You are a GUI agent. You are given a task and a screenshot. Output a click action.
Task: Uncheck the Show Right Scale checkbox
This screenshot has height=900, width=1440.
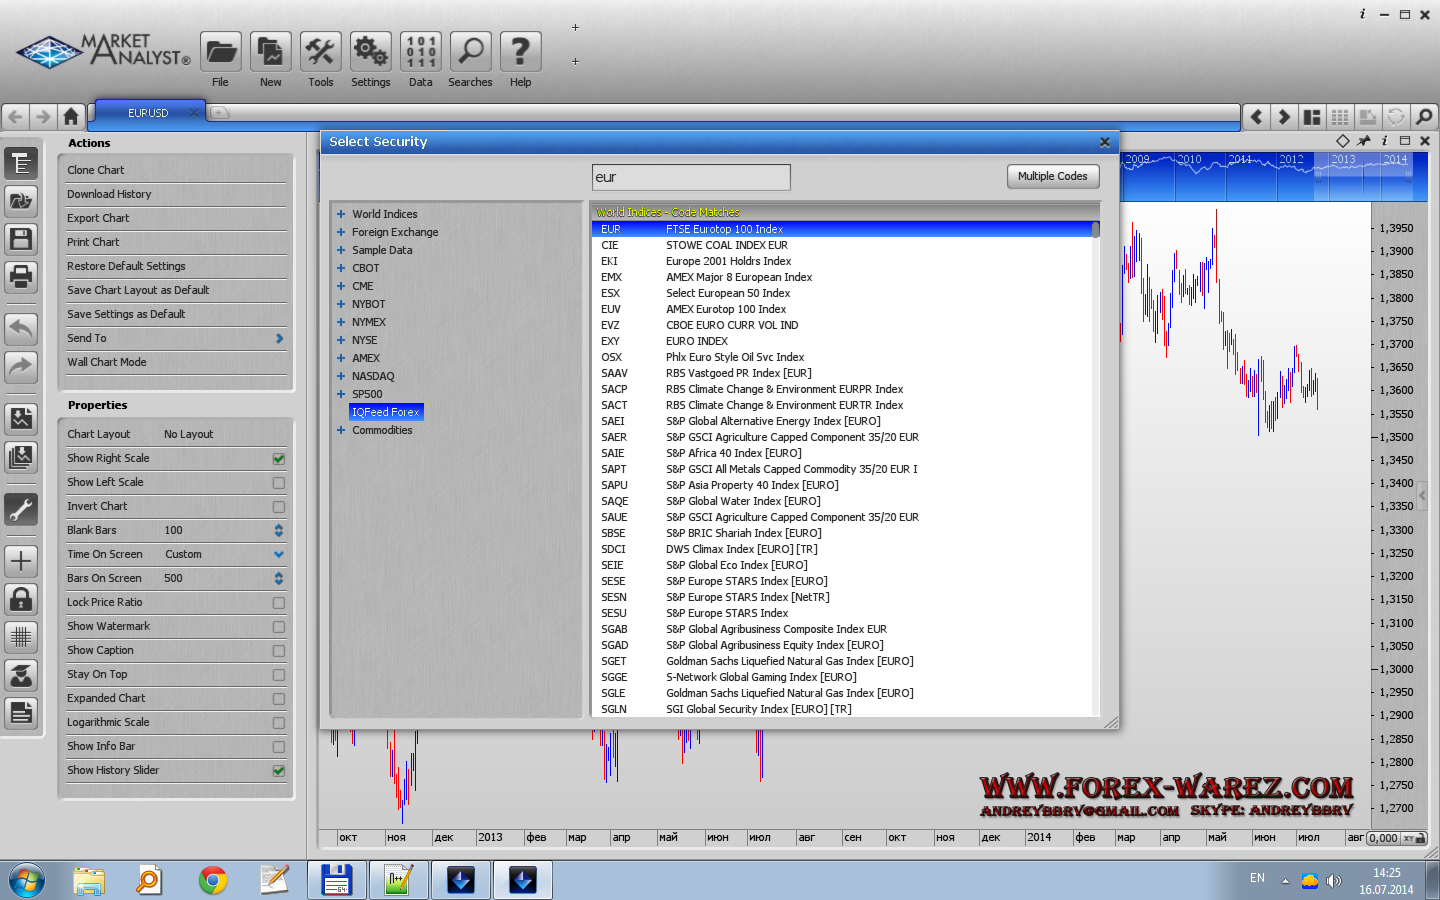(279, 459)
